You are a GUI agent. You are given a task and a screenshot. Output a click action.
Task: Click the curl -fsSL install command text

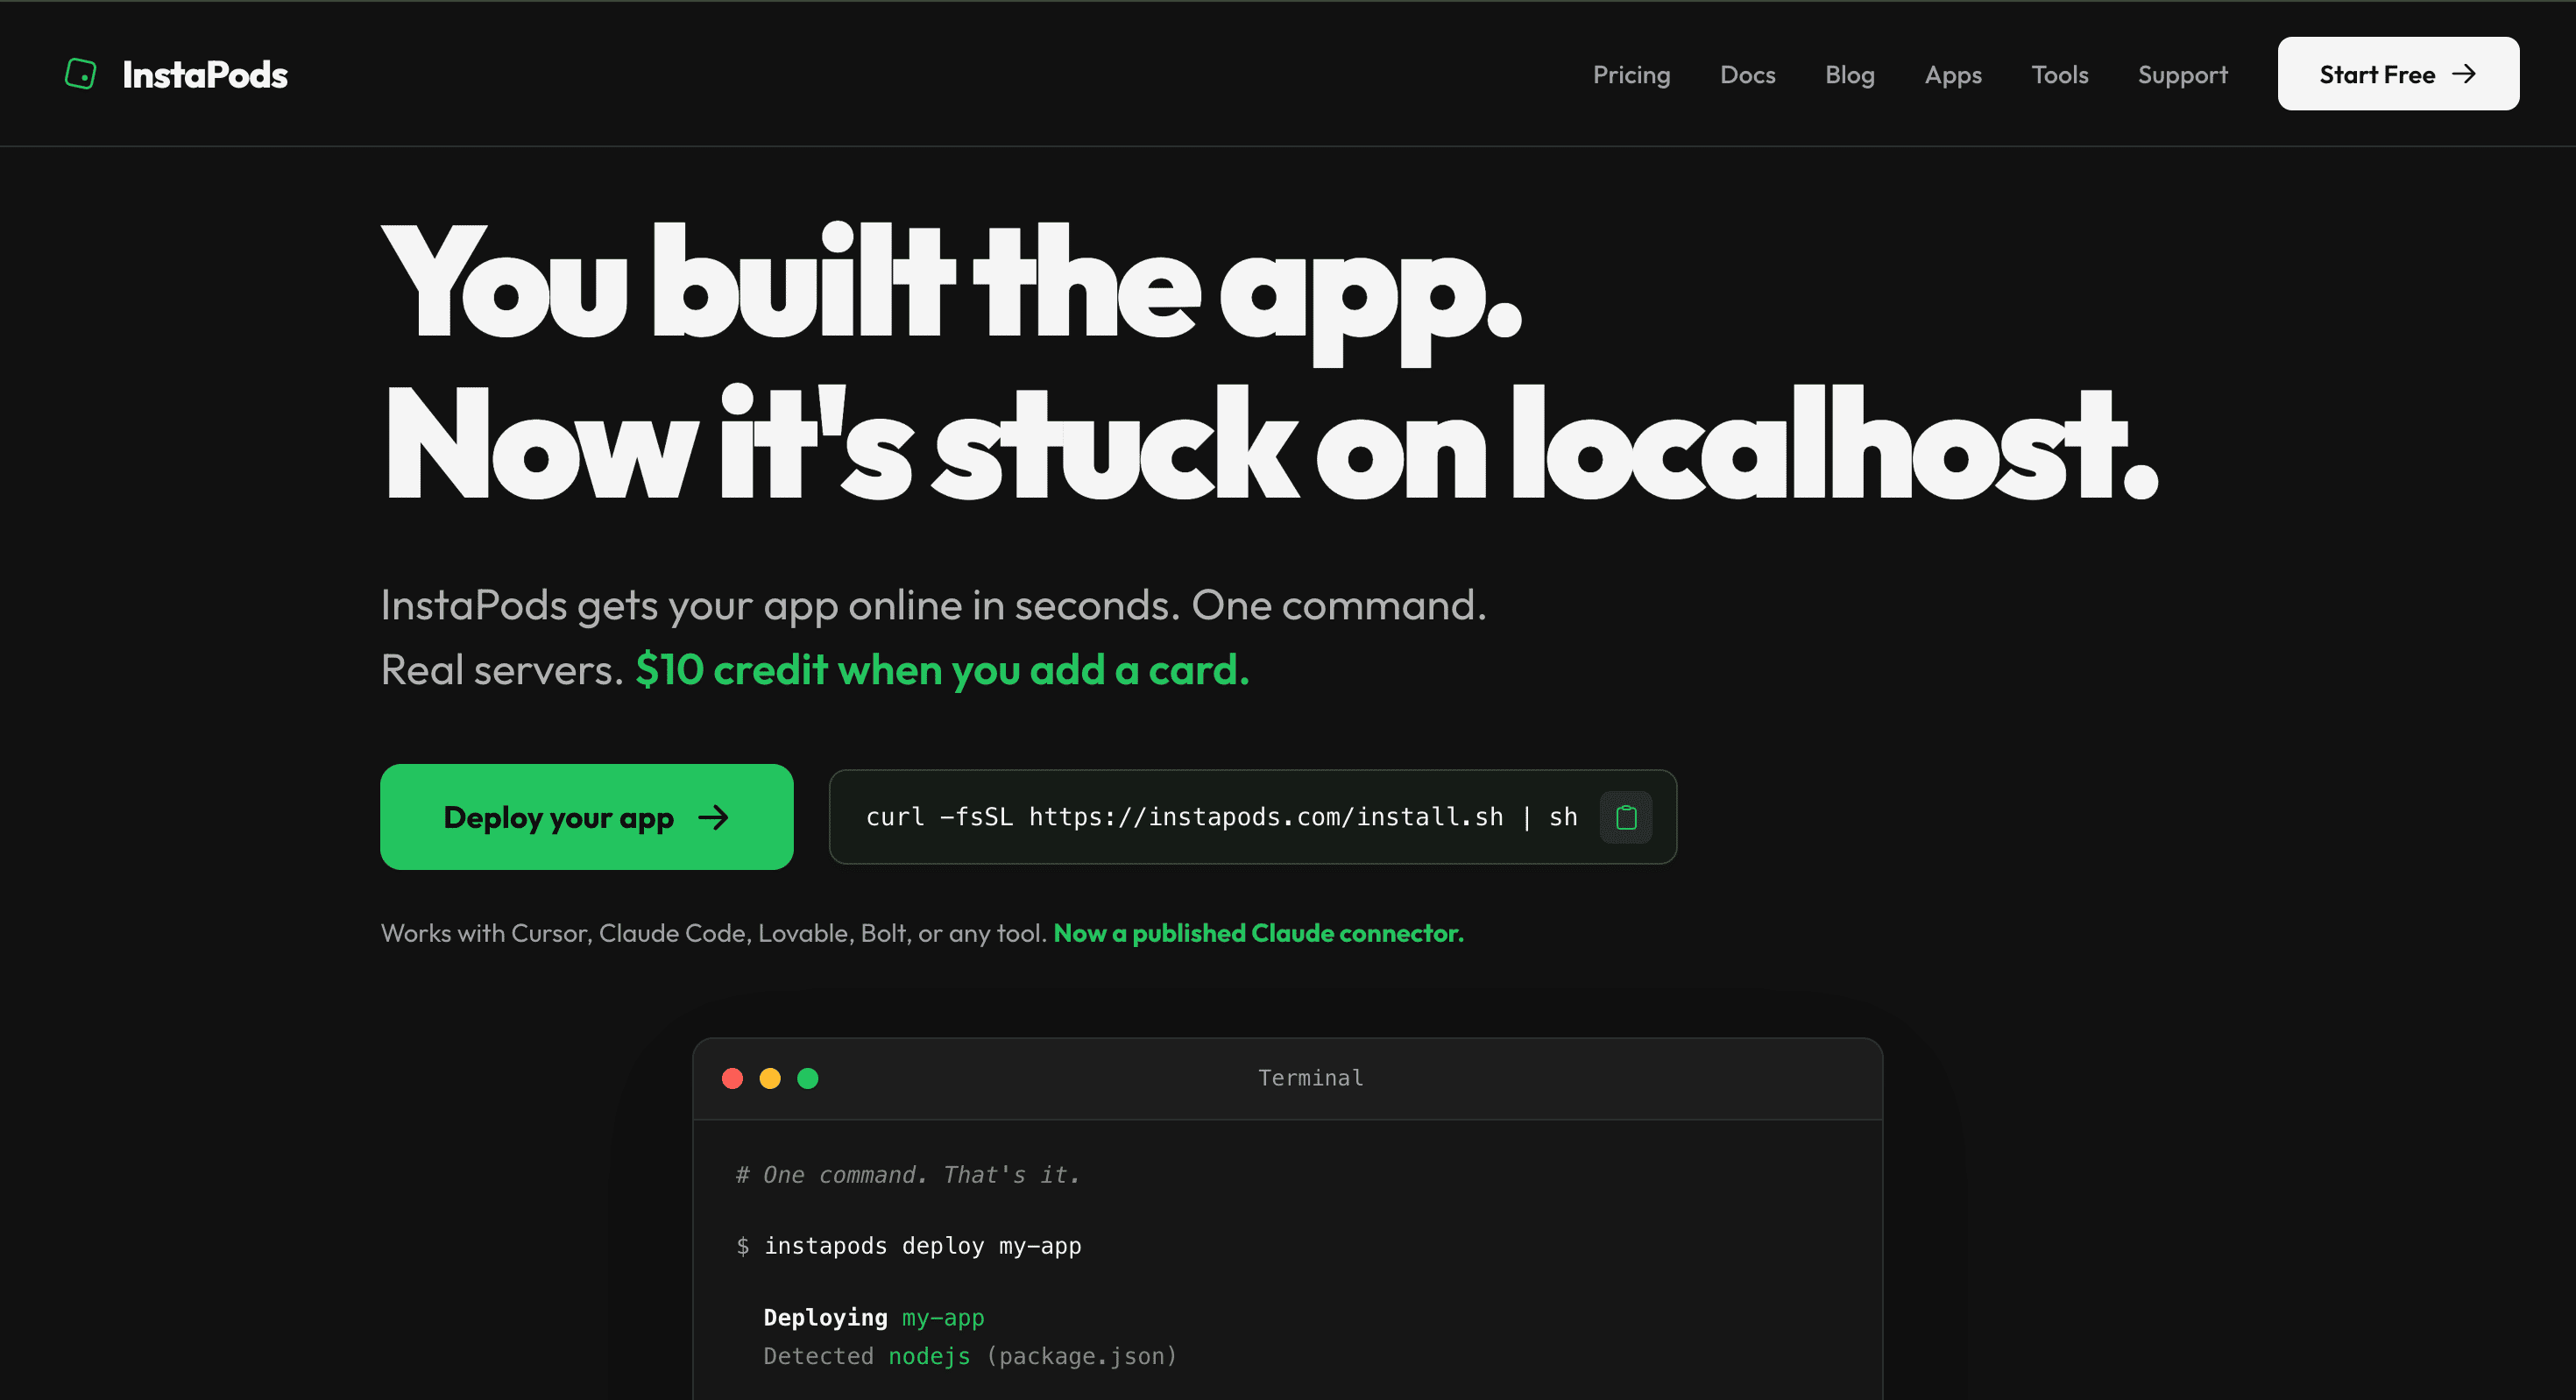1221,817
